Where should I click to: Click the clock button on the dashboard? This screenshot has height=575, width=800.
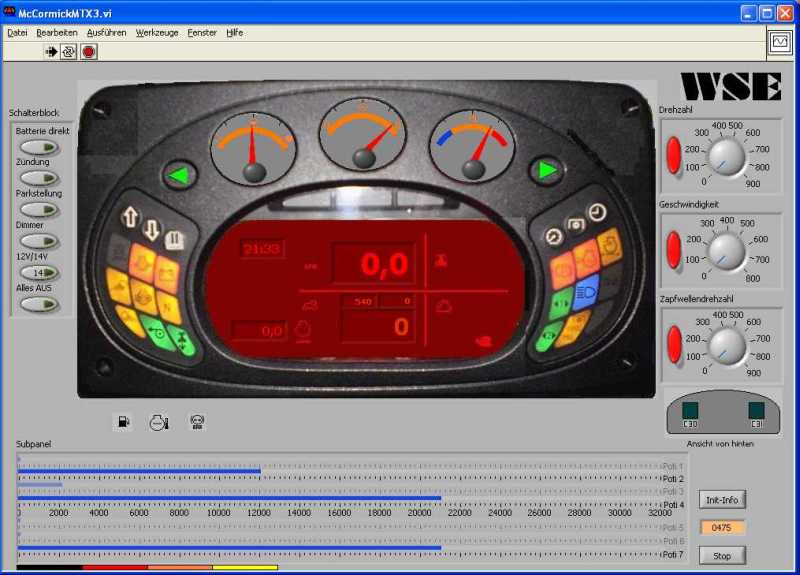596,212
